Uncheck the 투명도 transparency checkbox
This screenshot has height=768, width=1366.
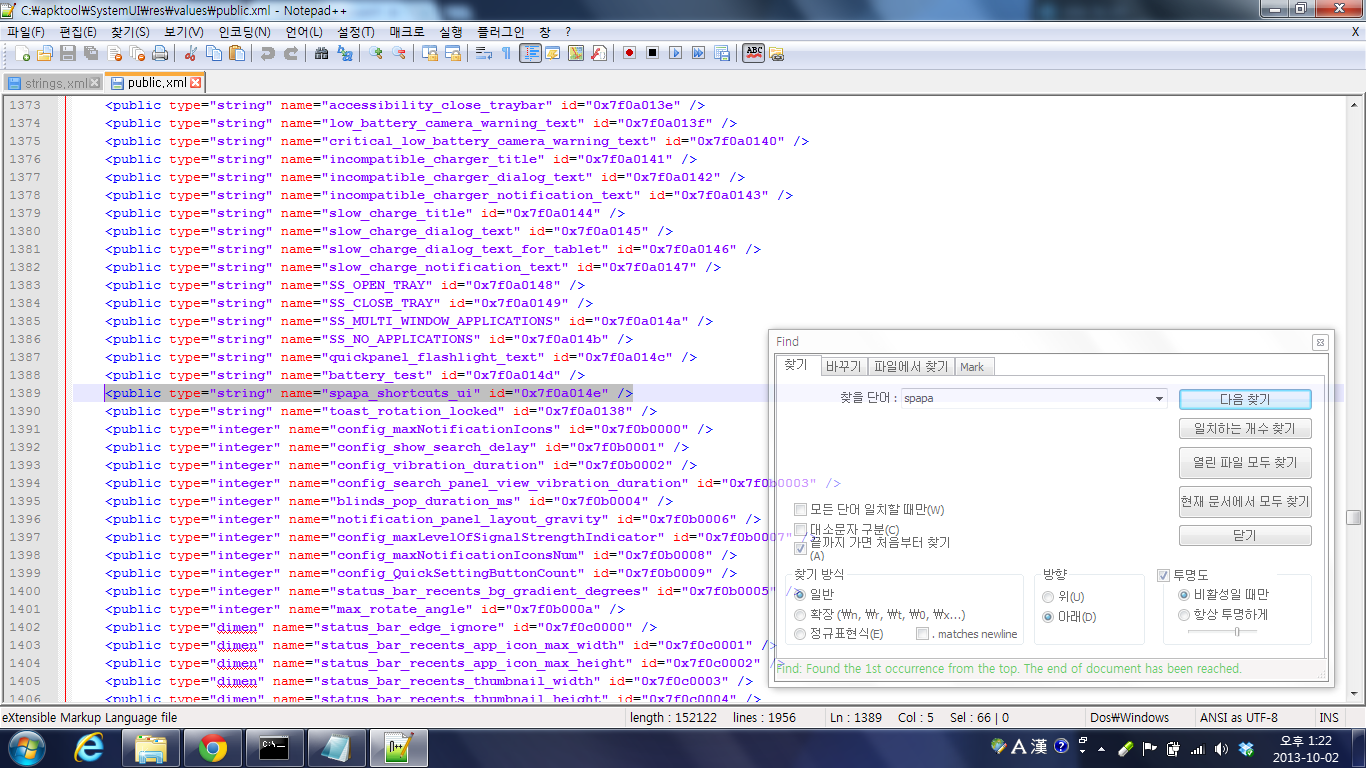[x=1163, y=575]
